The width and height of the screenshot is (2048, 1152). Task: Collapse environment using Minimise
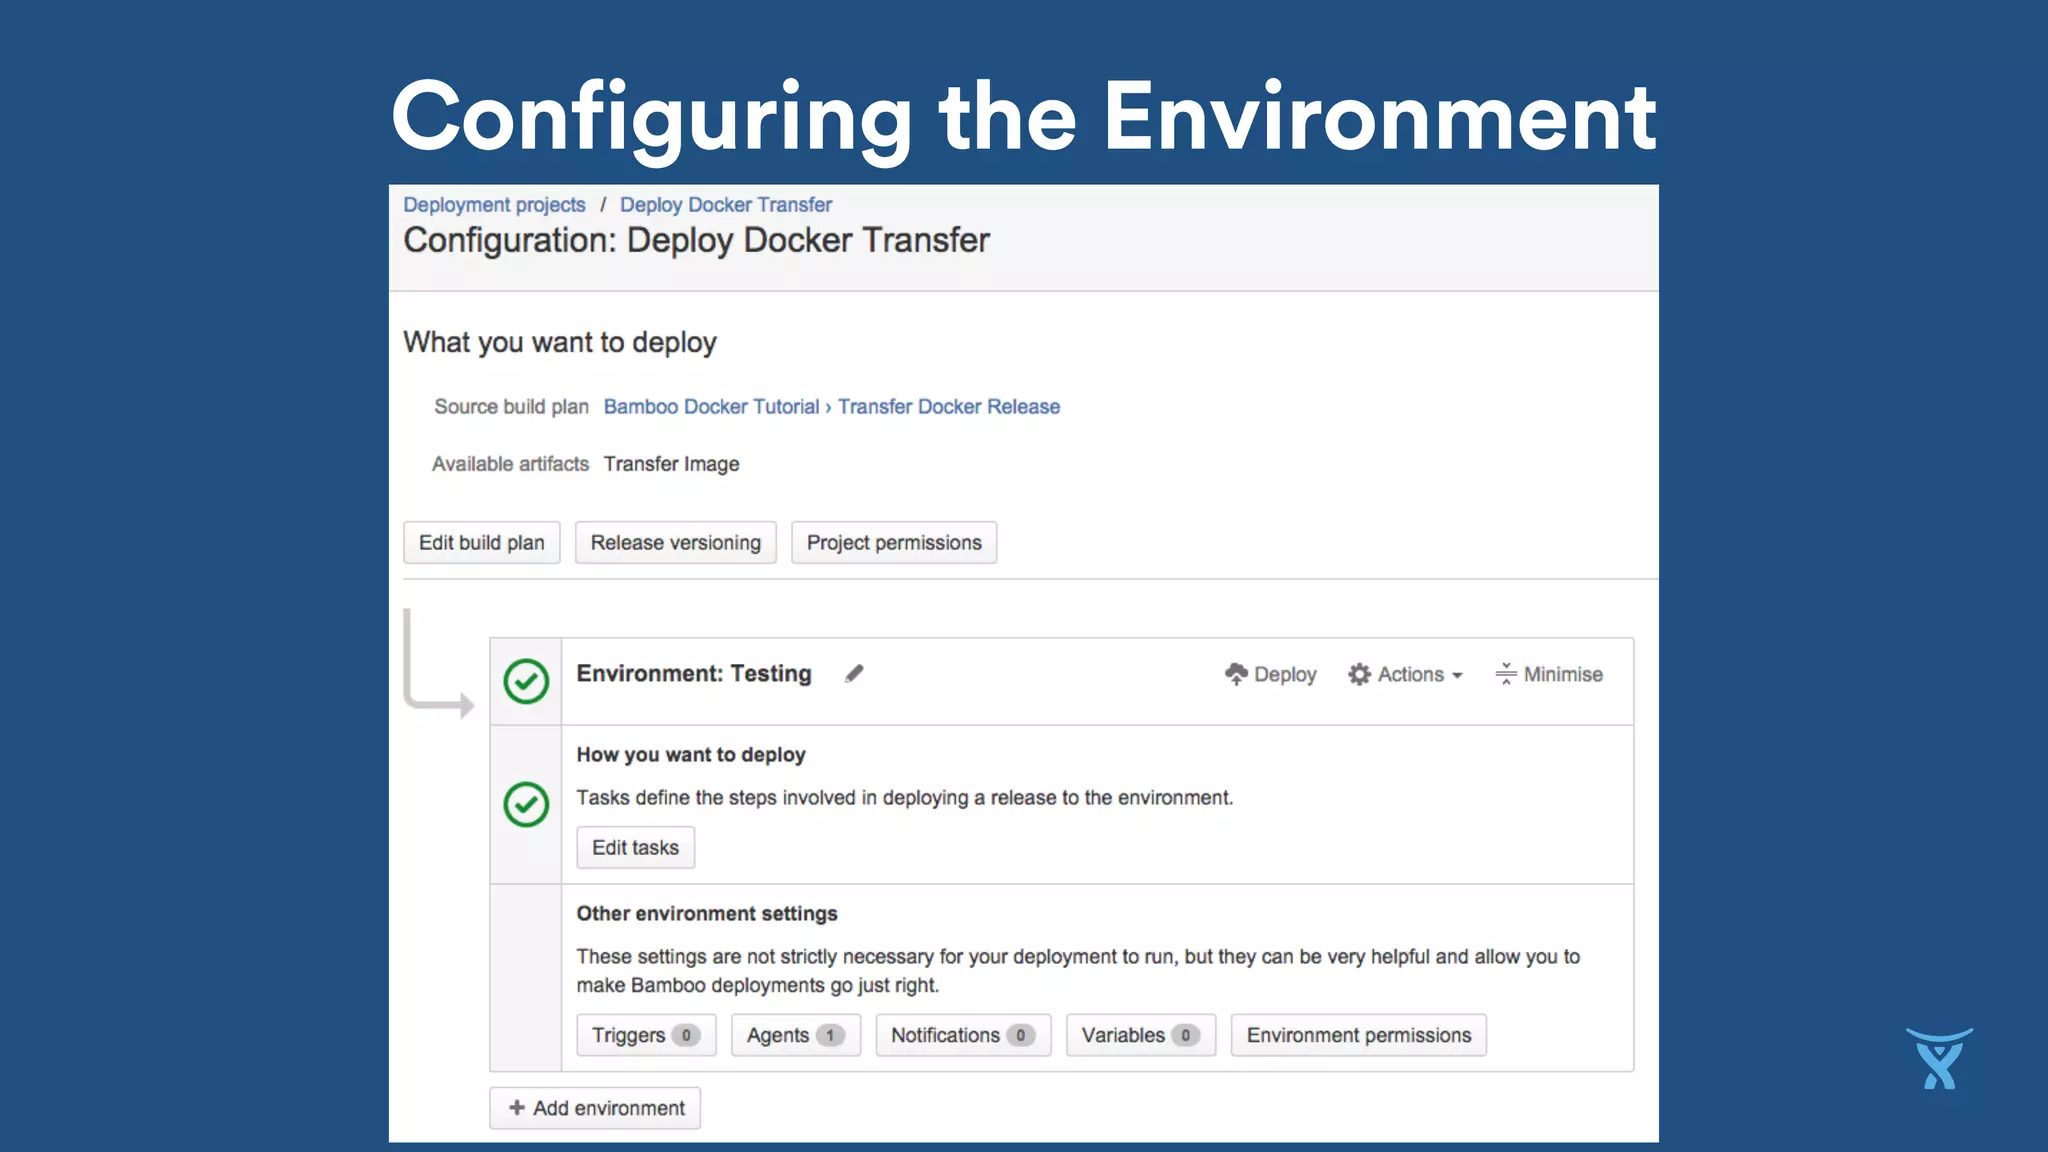click(x=1549, y=675)
